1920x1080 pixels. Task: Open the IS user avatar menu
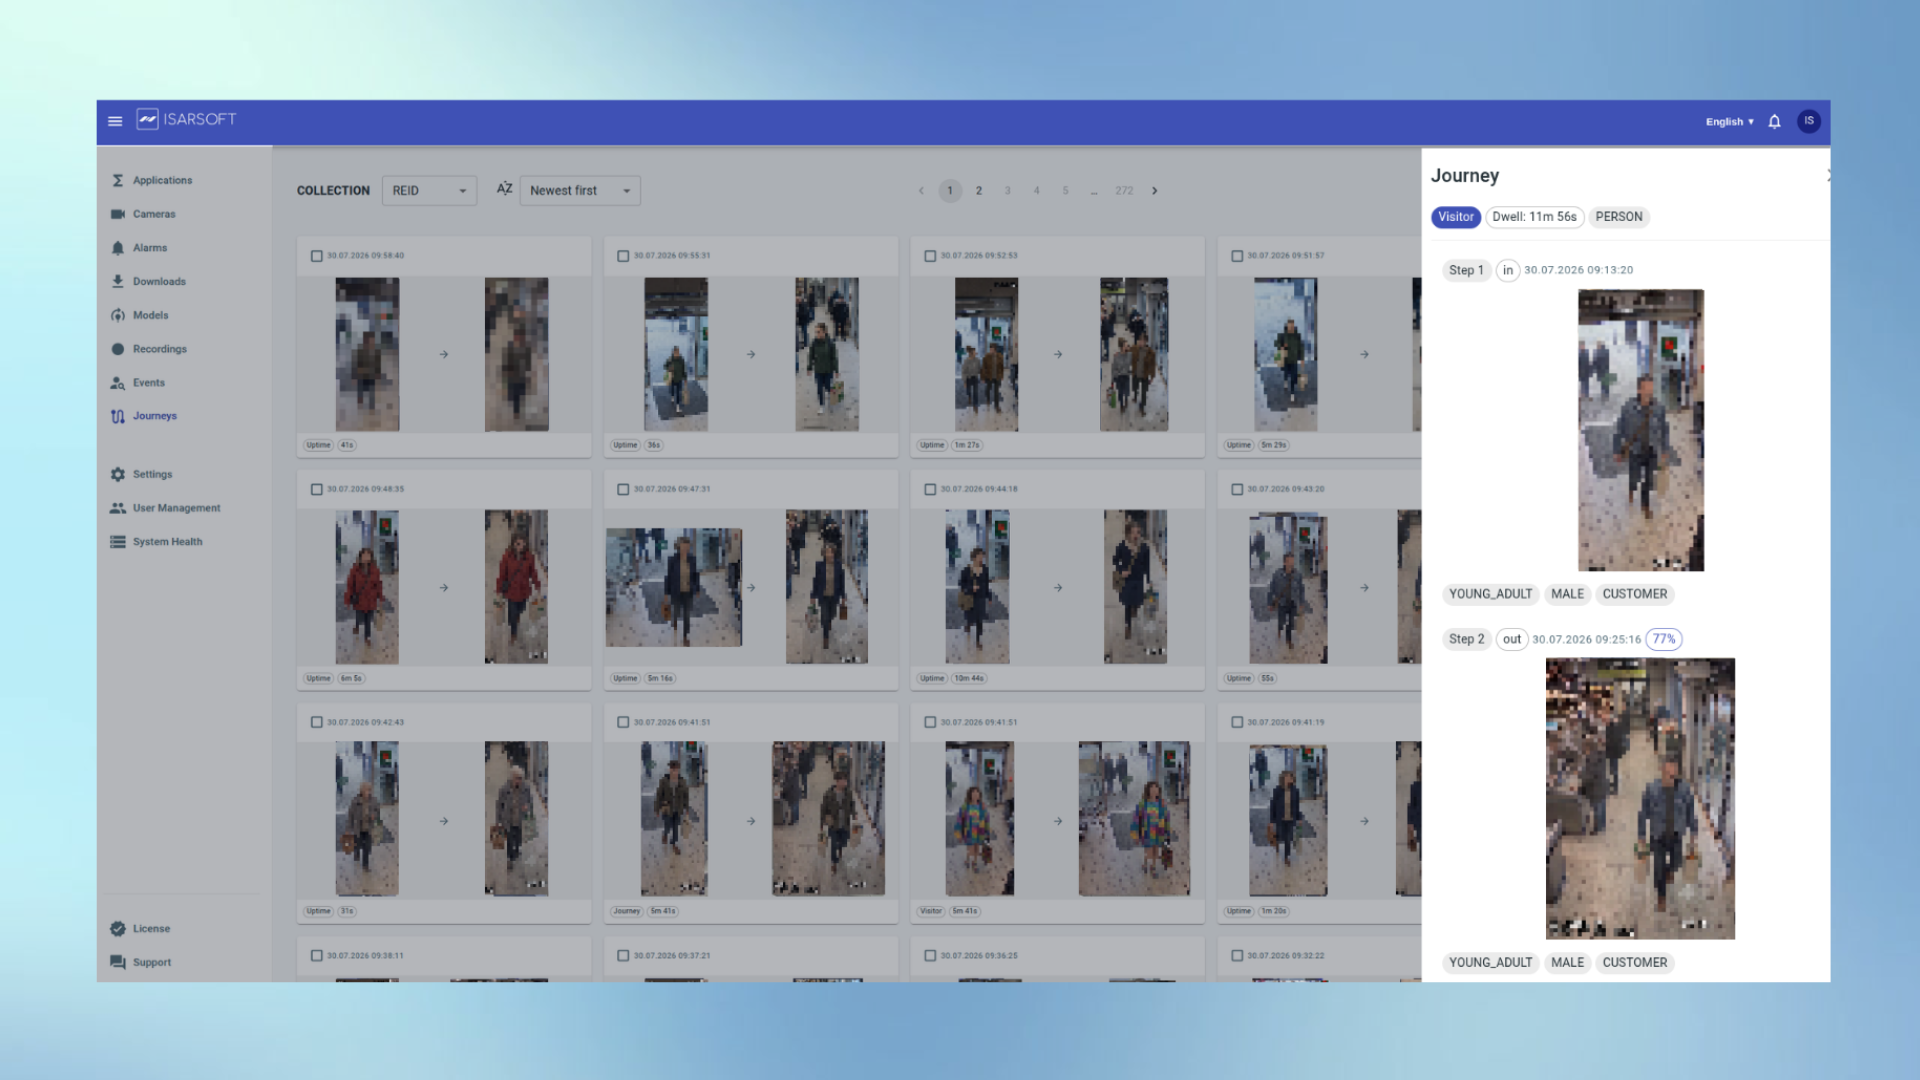point(1808,121)
